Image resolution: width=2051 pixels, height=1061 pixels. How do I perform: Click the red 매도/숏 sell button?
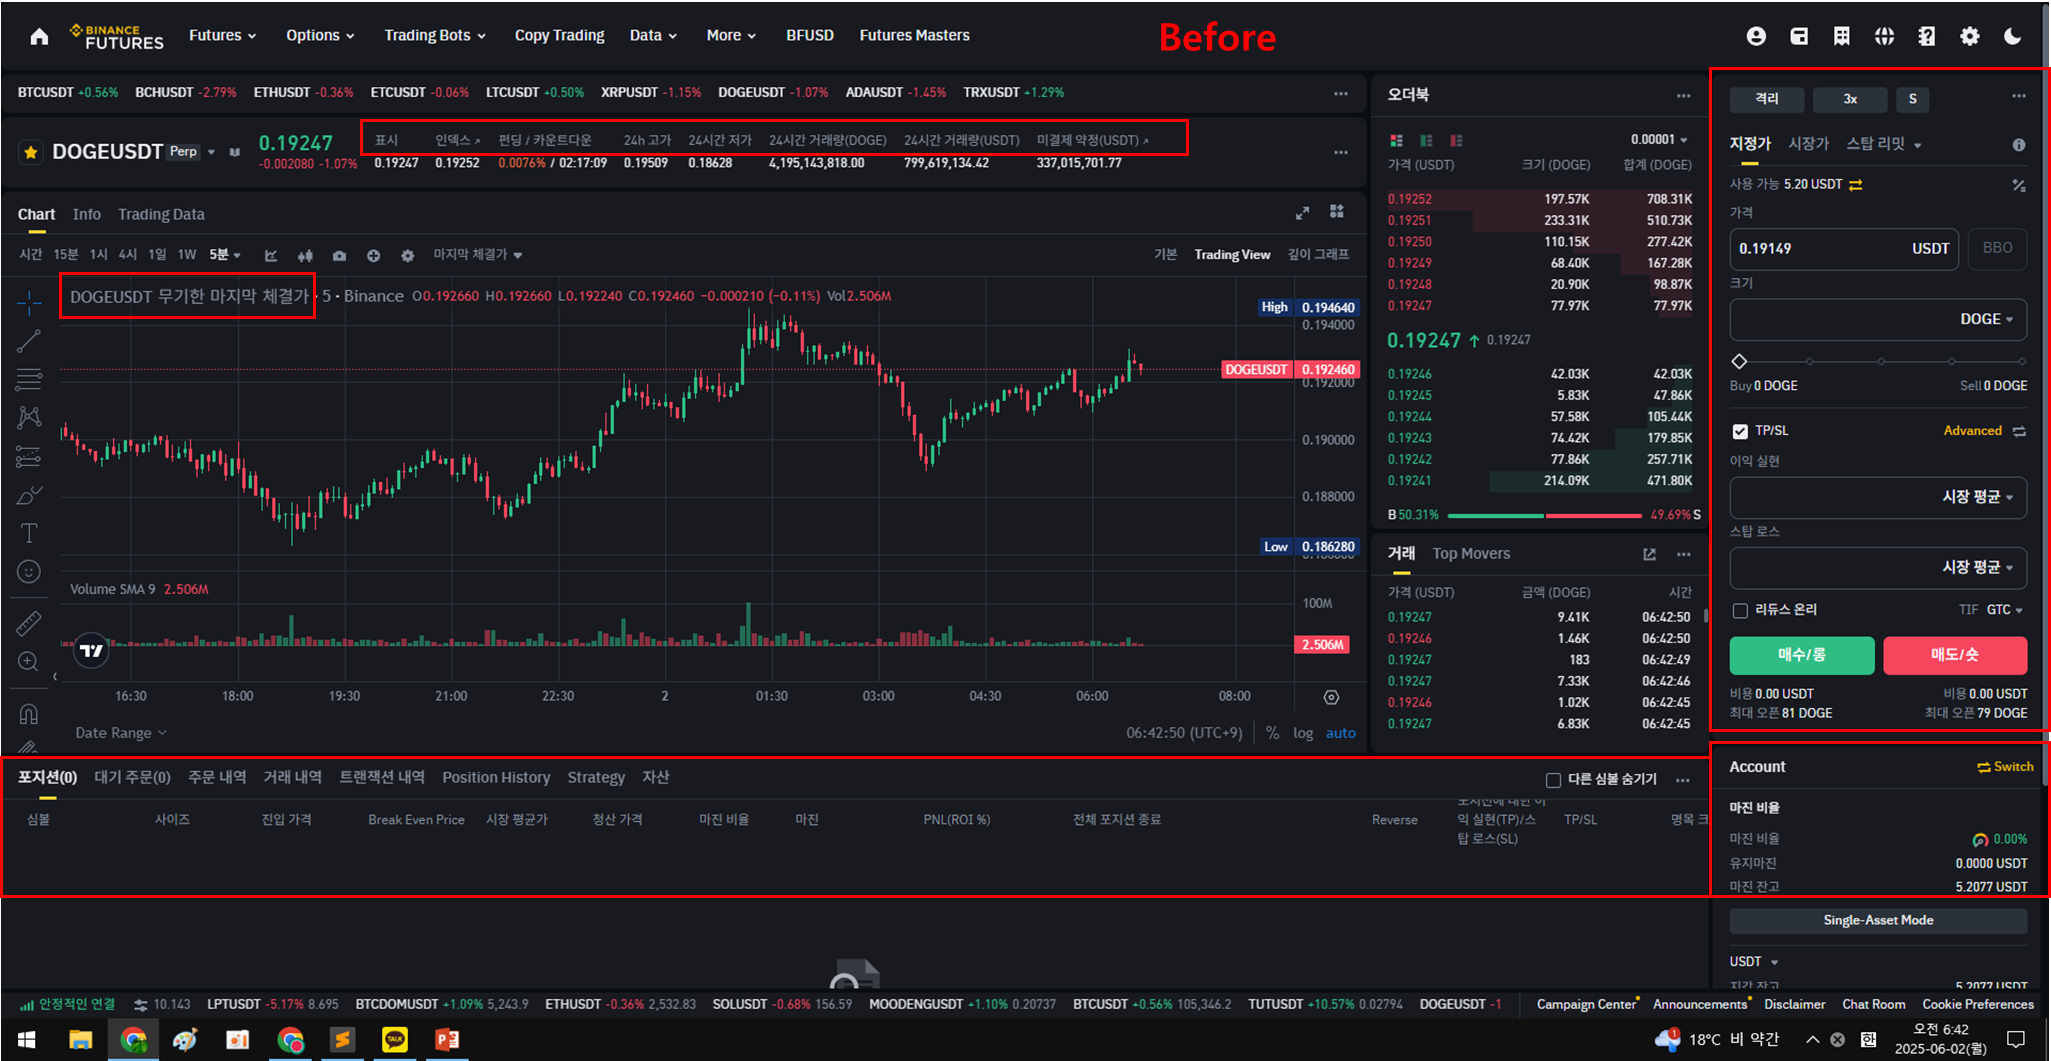[x=1955, y=655]
